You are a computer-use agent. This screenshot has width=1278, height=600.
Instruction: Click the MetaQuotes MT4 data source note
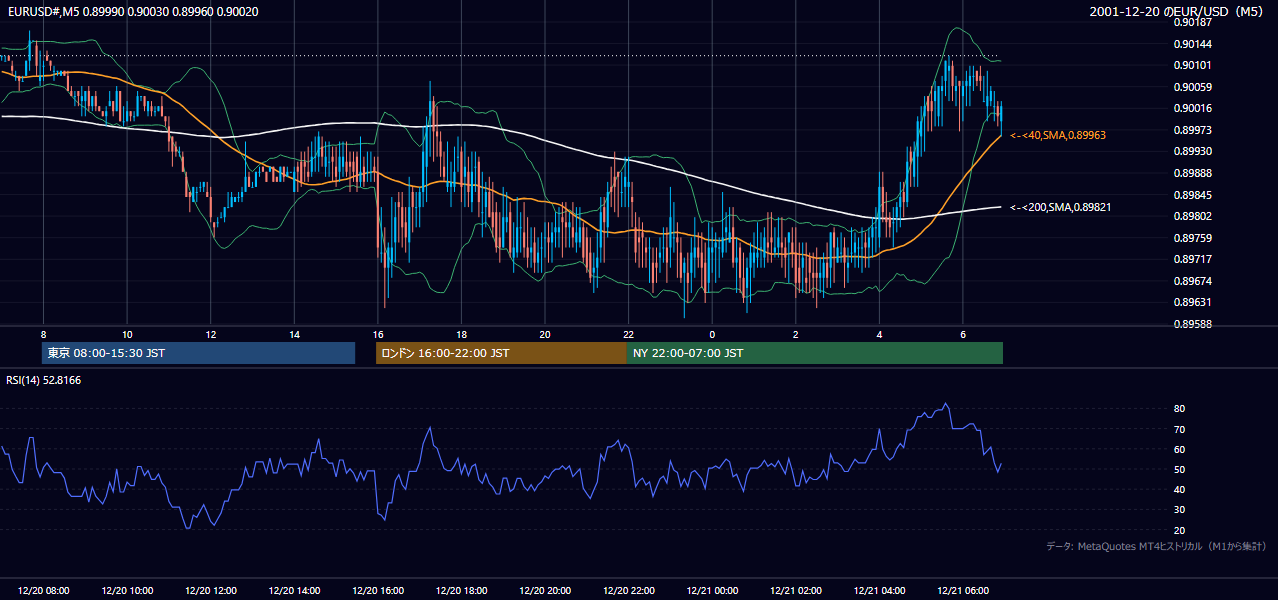pos(1156,546)
